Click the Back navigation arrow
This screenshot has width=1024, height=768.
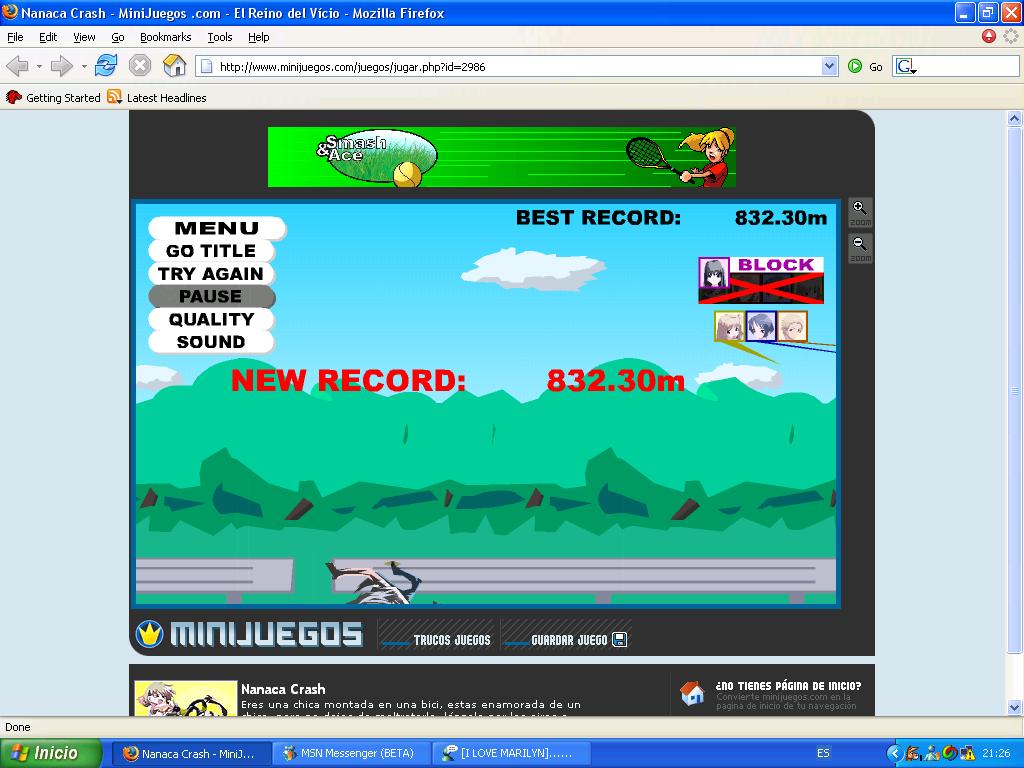(18, 66)
